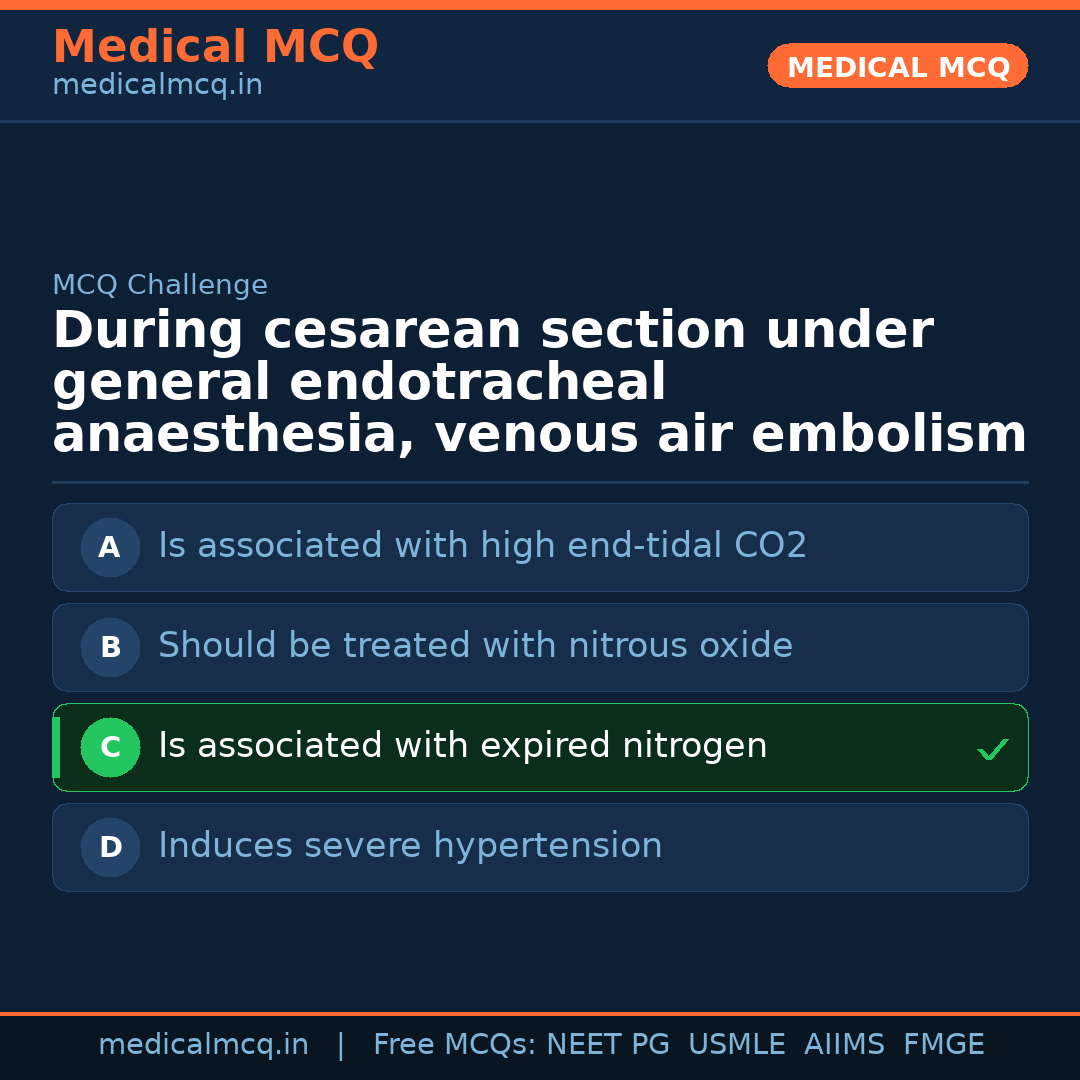Open the medicalmcq.in link under the header title
This screenshot has height=1080, width=1080.
tap(157, 86)
